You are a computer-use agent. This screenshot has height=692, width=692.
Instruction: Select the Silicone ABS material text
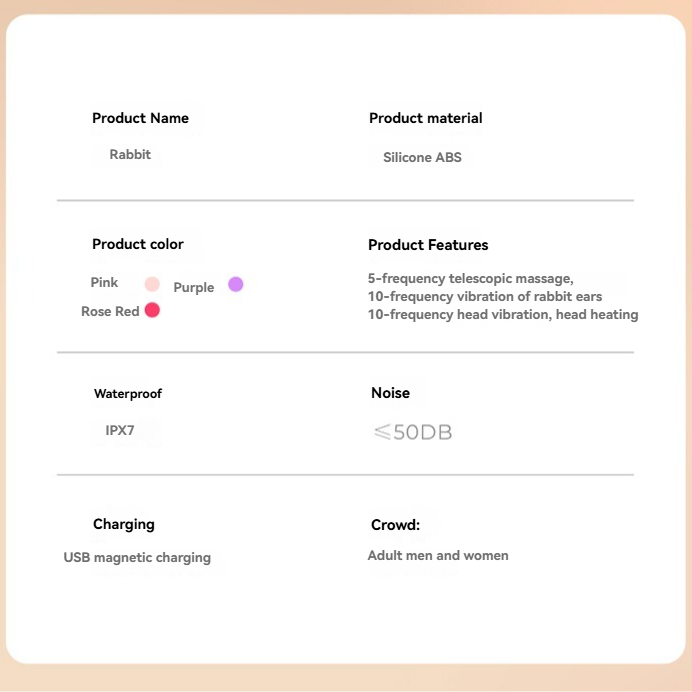(x=422, y=157)
